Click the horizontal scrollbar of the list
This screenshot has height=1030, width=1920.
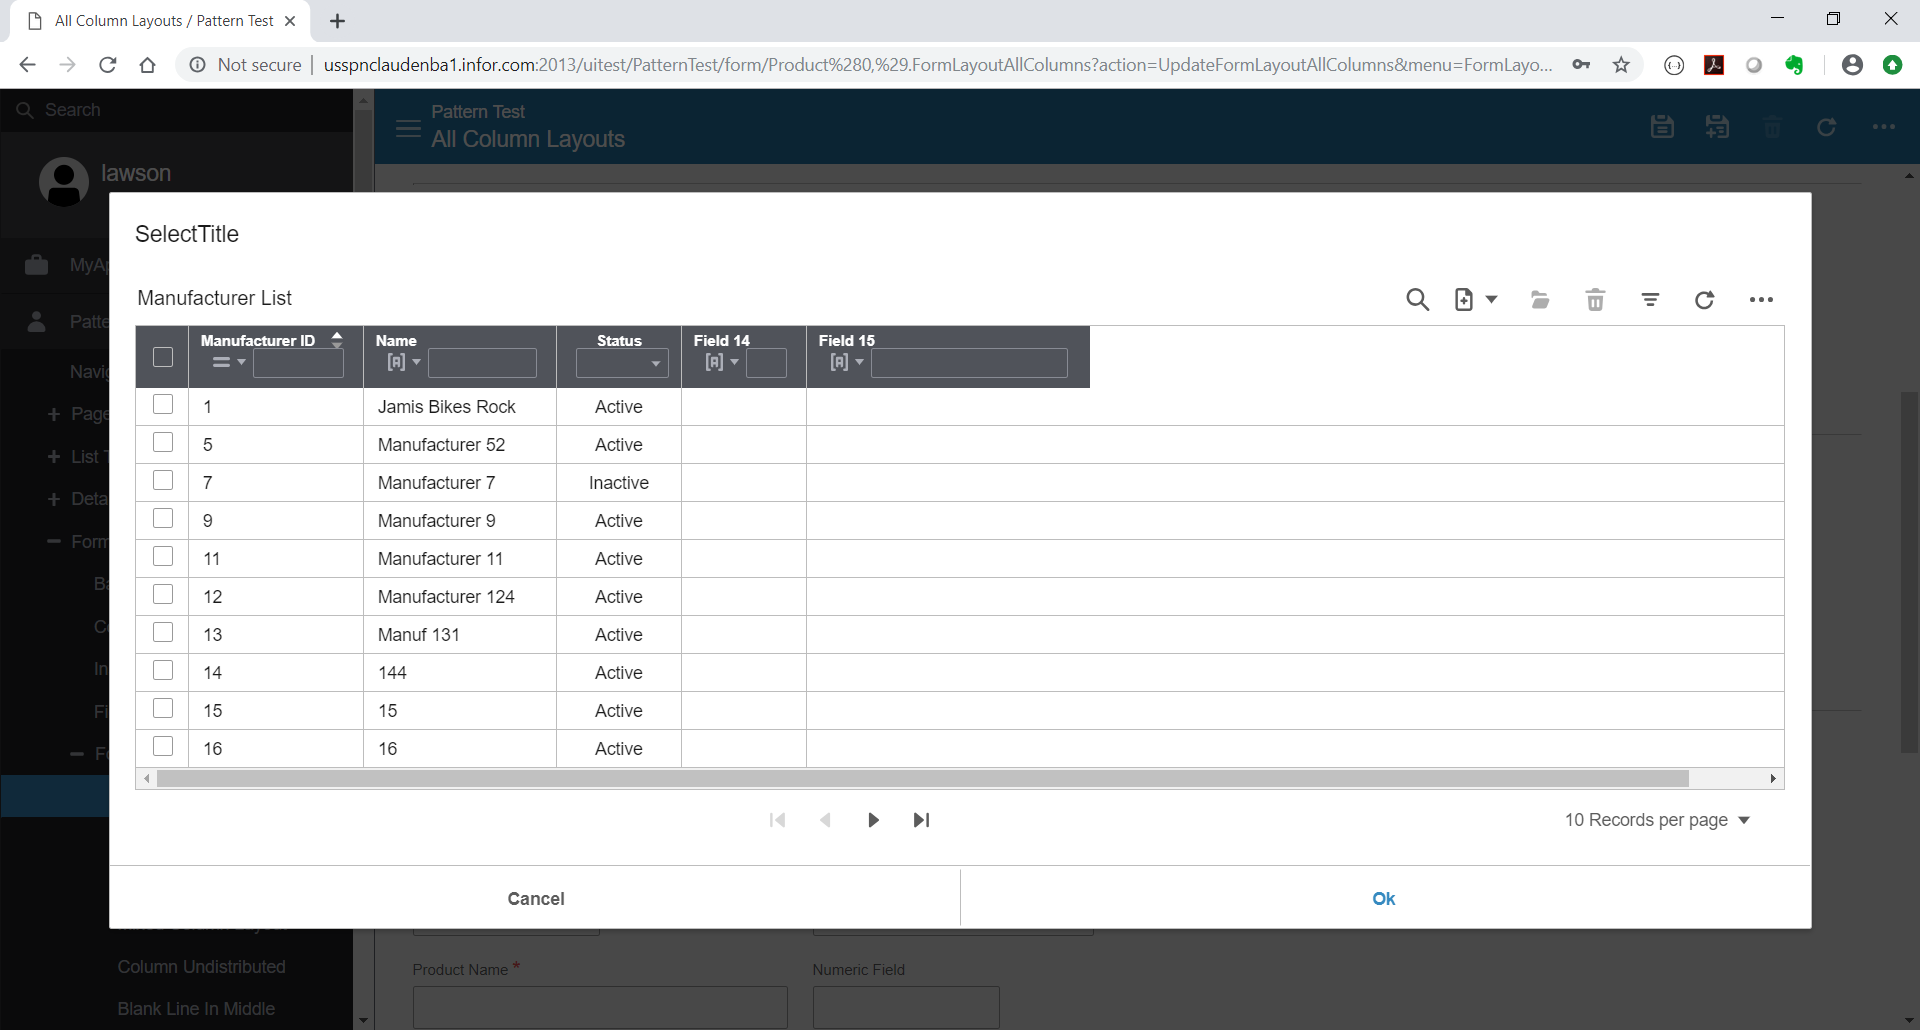[922, 778]
